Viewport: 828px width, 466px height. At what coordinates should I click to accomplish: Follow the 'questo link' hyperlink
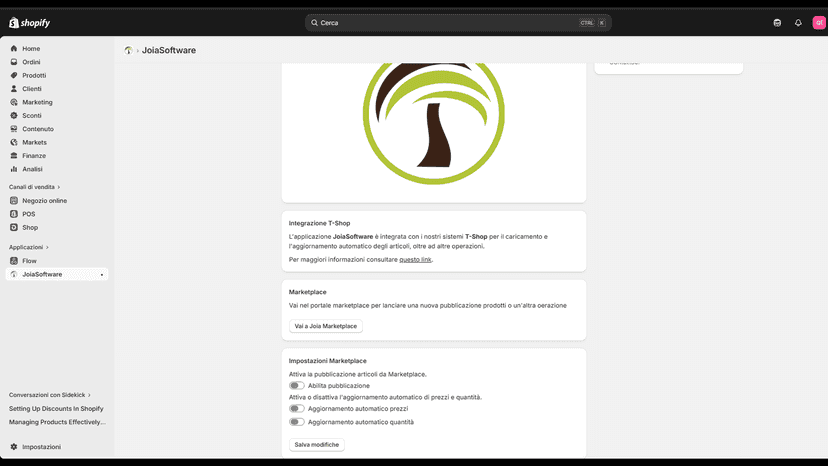coord(415,259)
